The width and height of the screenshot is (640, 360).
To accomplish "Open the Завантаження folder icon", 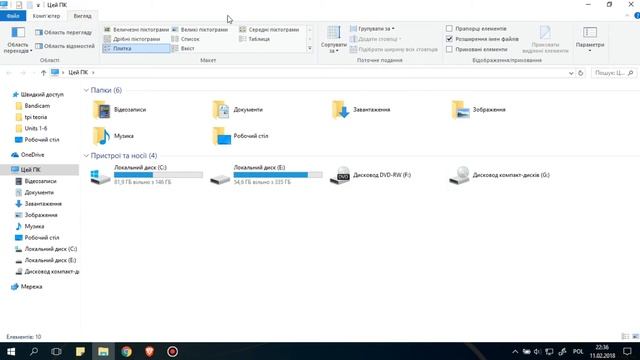I will click(x=340, y=110).
